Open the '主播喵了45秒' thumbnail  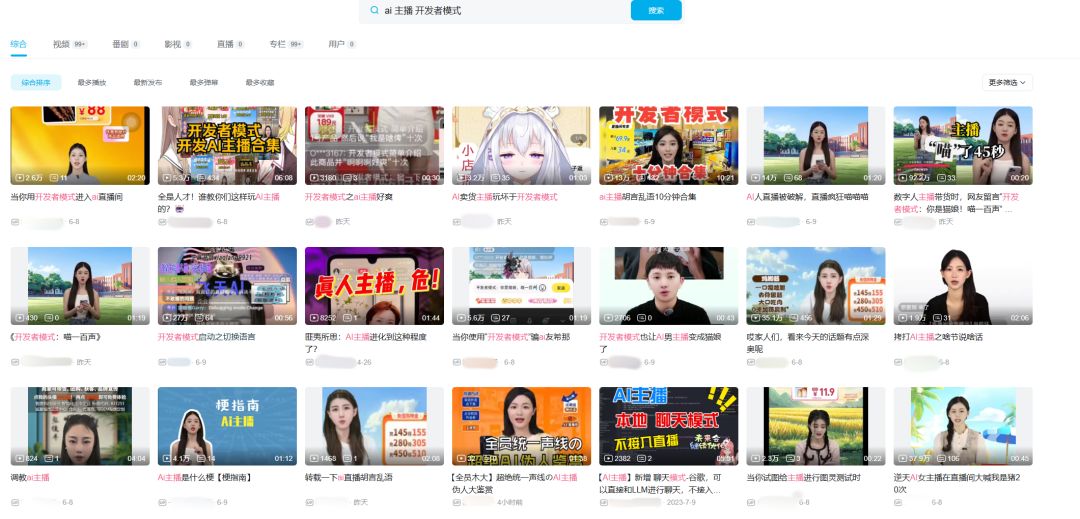coord(963,145)
